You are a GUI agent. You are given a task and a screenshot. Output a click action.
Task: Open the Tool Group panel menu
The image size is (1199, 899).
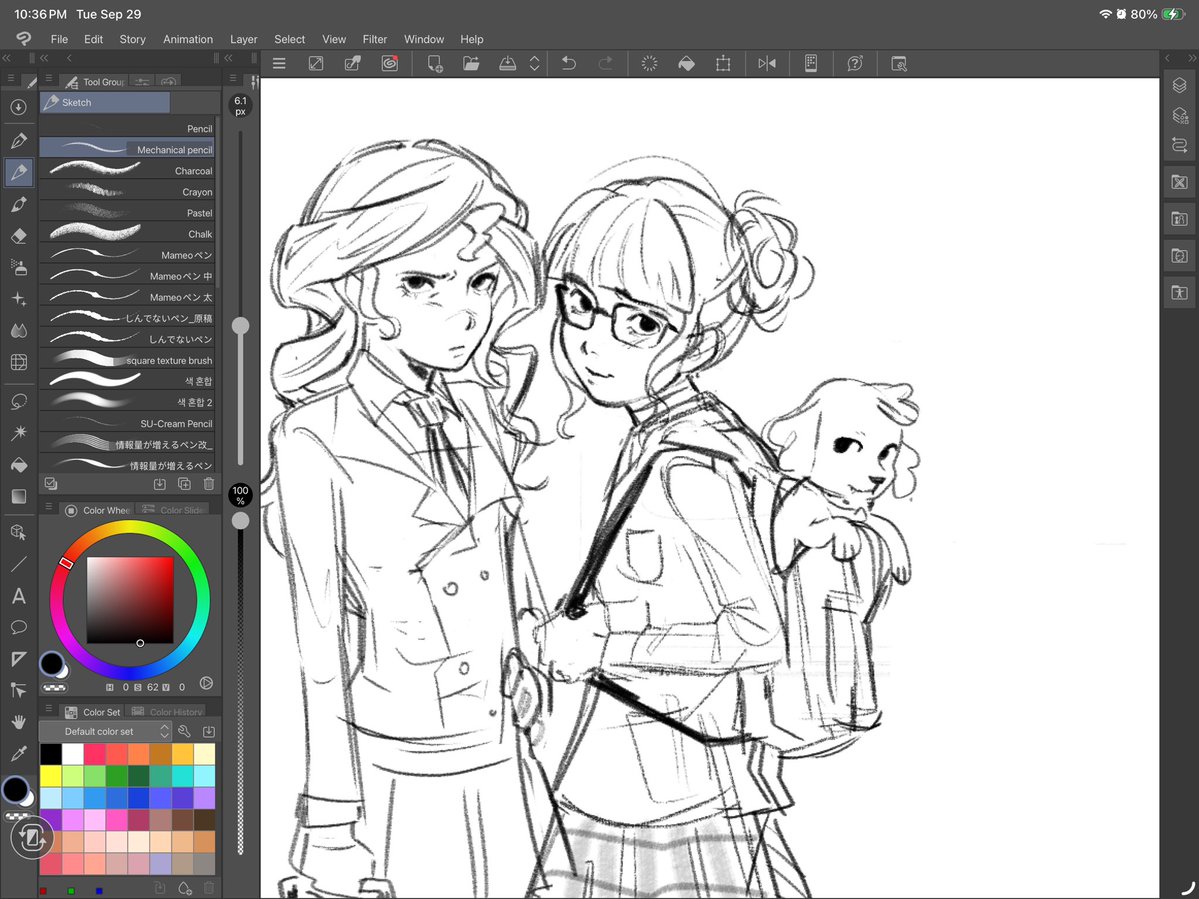49,79
